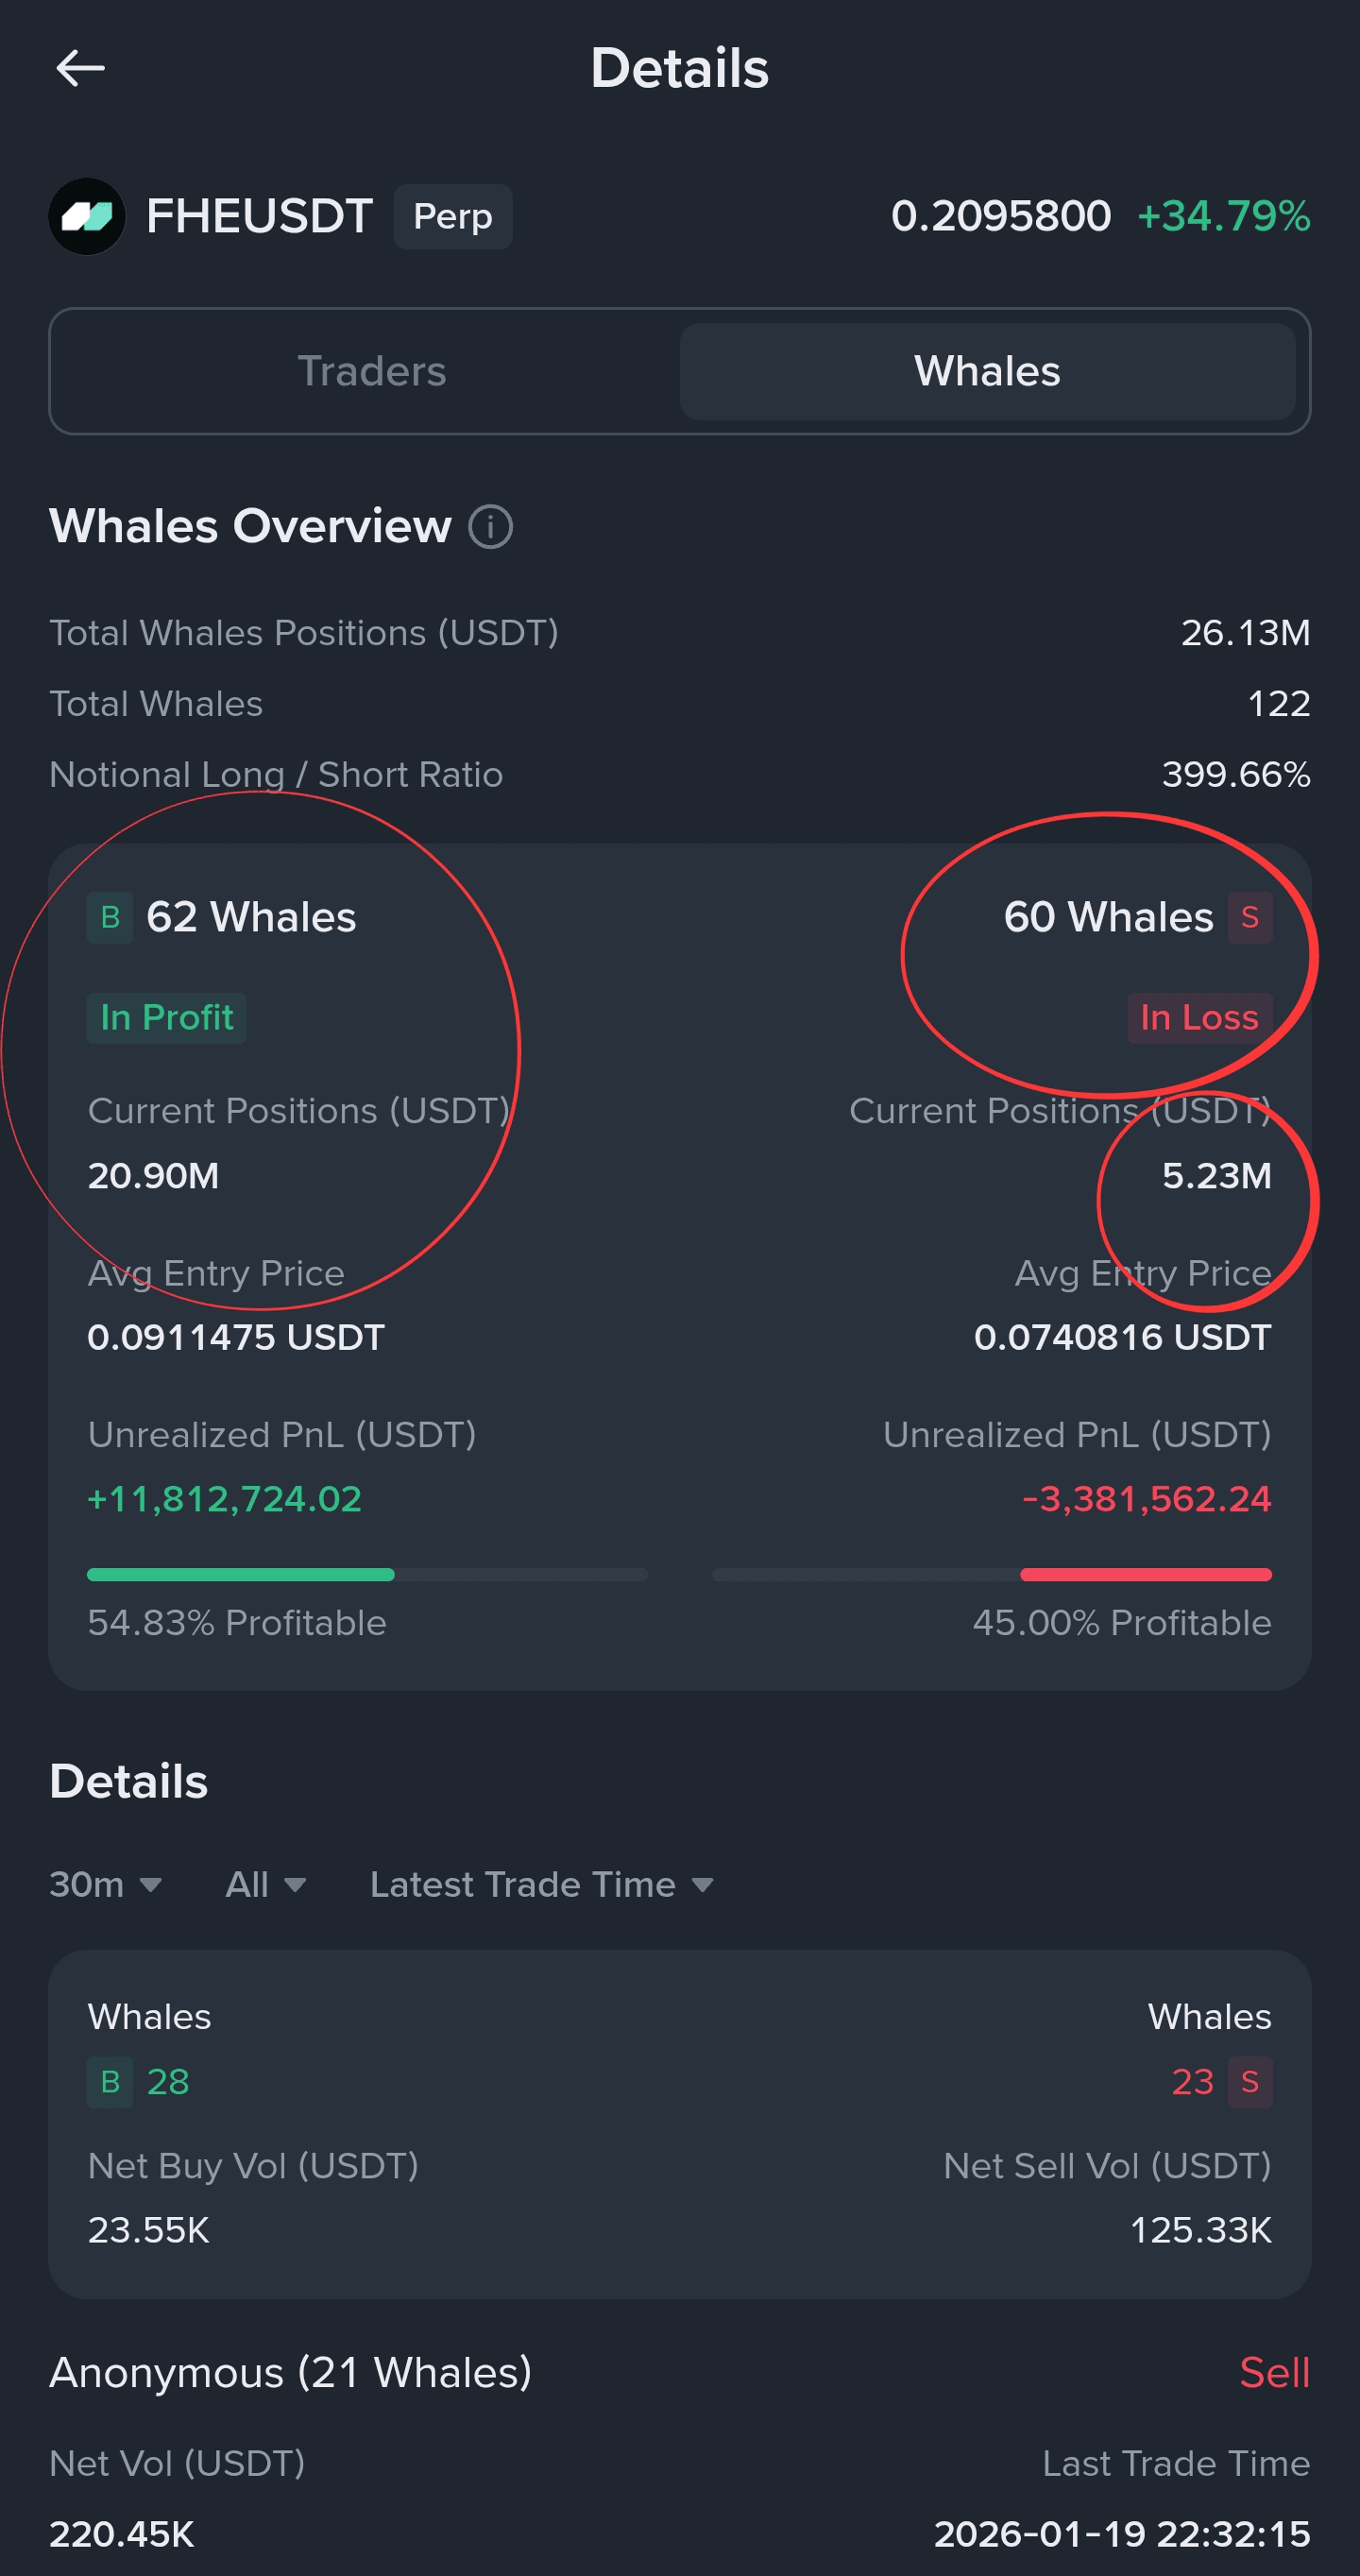Open the Latest Trade Time sort dropdown
Image resolution: width=1360 pixels, height=2576 pixels.
(541, 1884)
